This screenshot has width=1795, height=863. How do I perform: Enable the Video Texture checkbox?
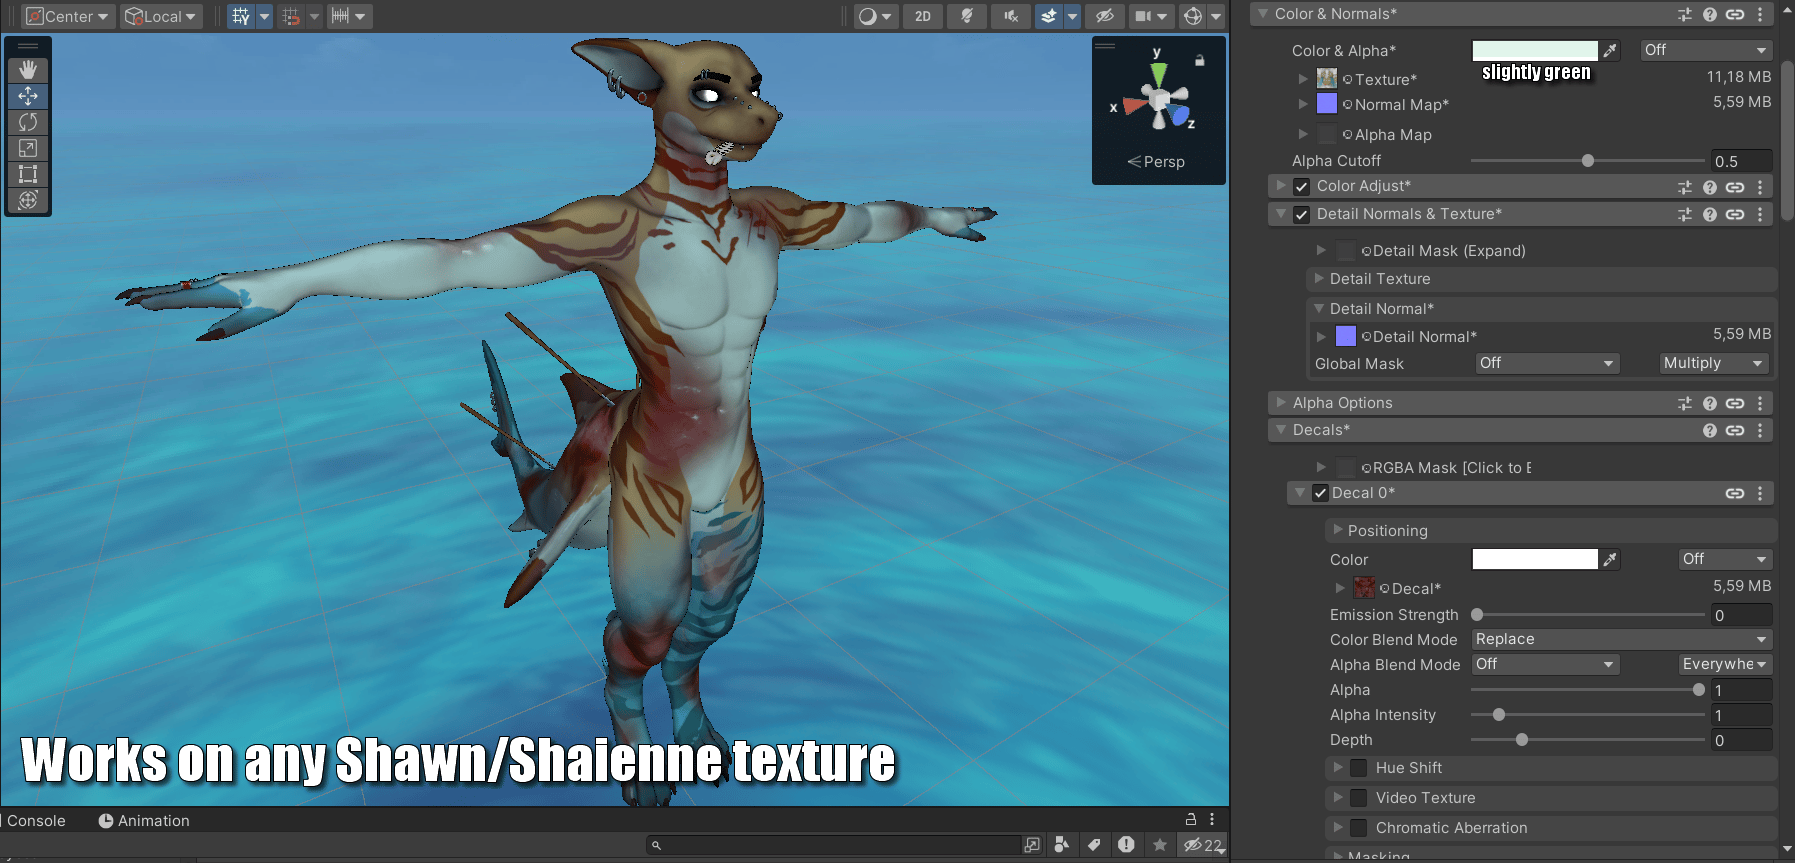pos(1358,798)
